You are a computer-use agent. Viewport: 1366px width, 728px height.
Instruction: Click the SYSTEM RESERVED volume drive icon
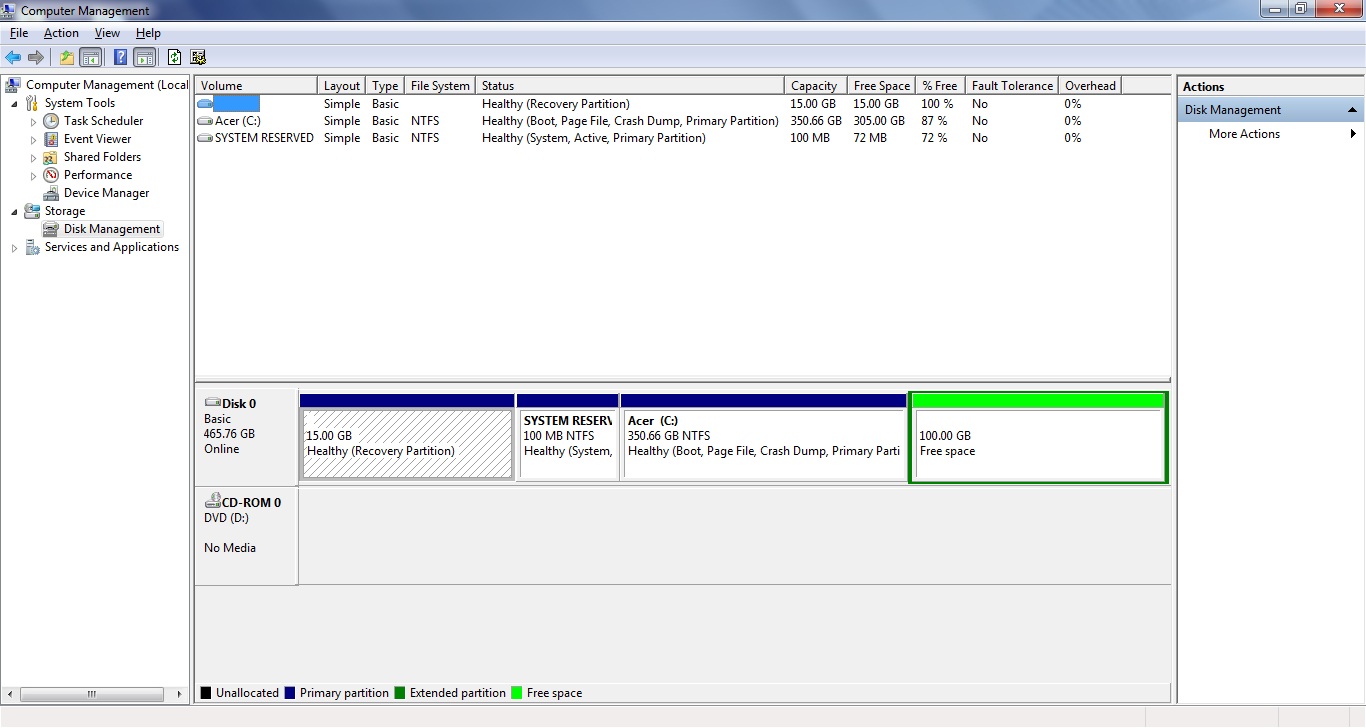[x=205, y=138]
